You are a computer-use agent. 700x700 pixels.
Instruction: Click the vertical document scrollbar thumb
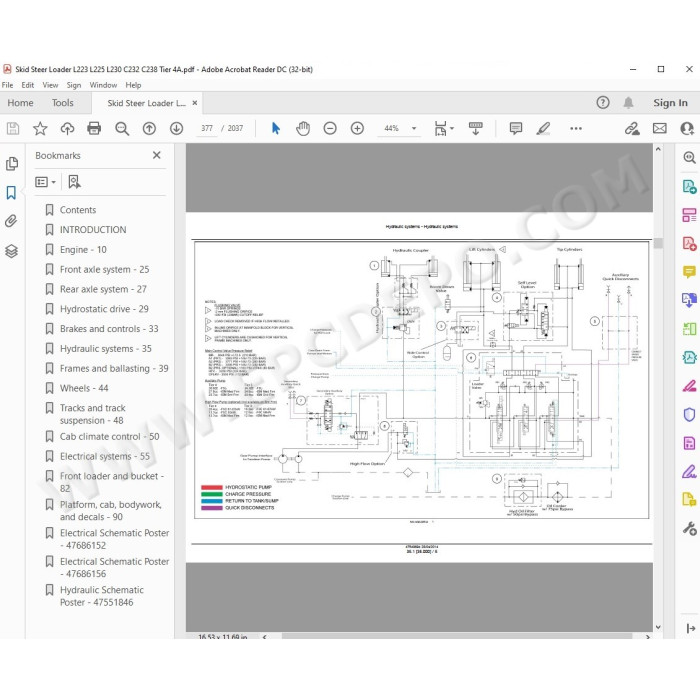(658, 243)
